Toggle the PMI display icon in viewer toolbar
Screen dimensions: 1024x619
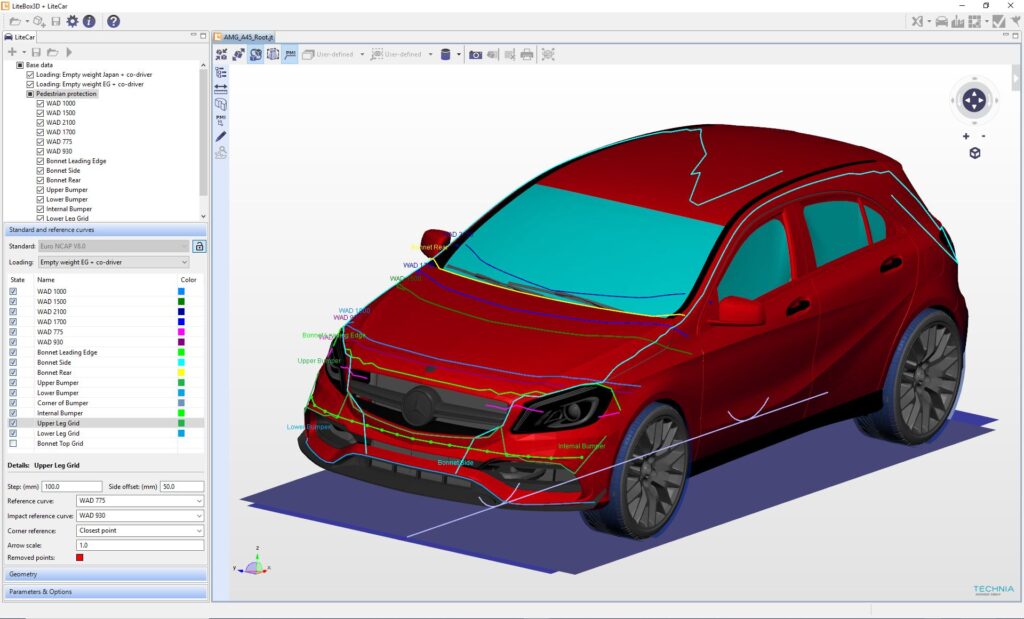click(x=290, y=54)
